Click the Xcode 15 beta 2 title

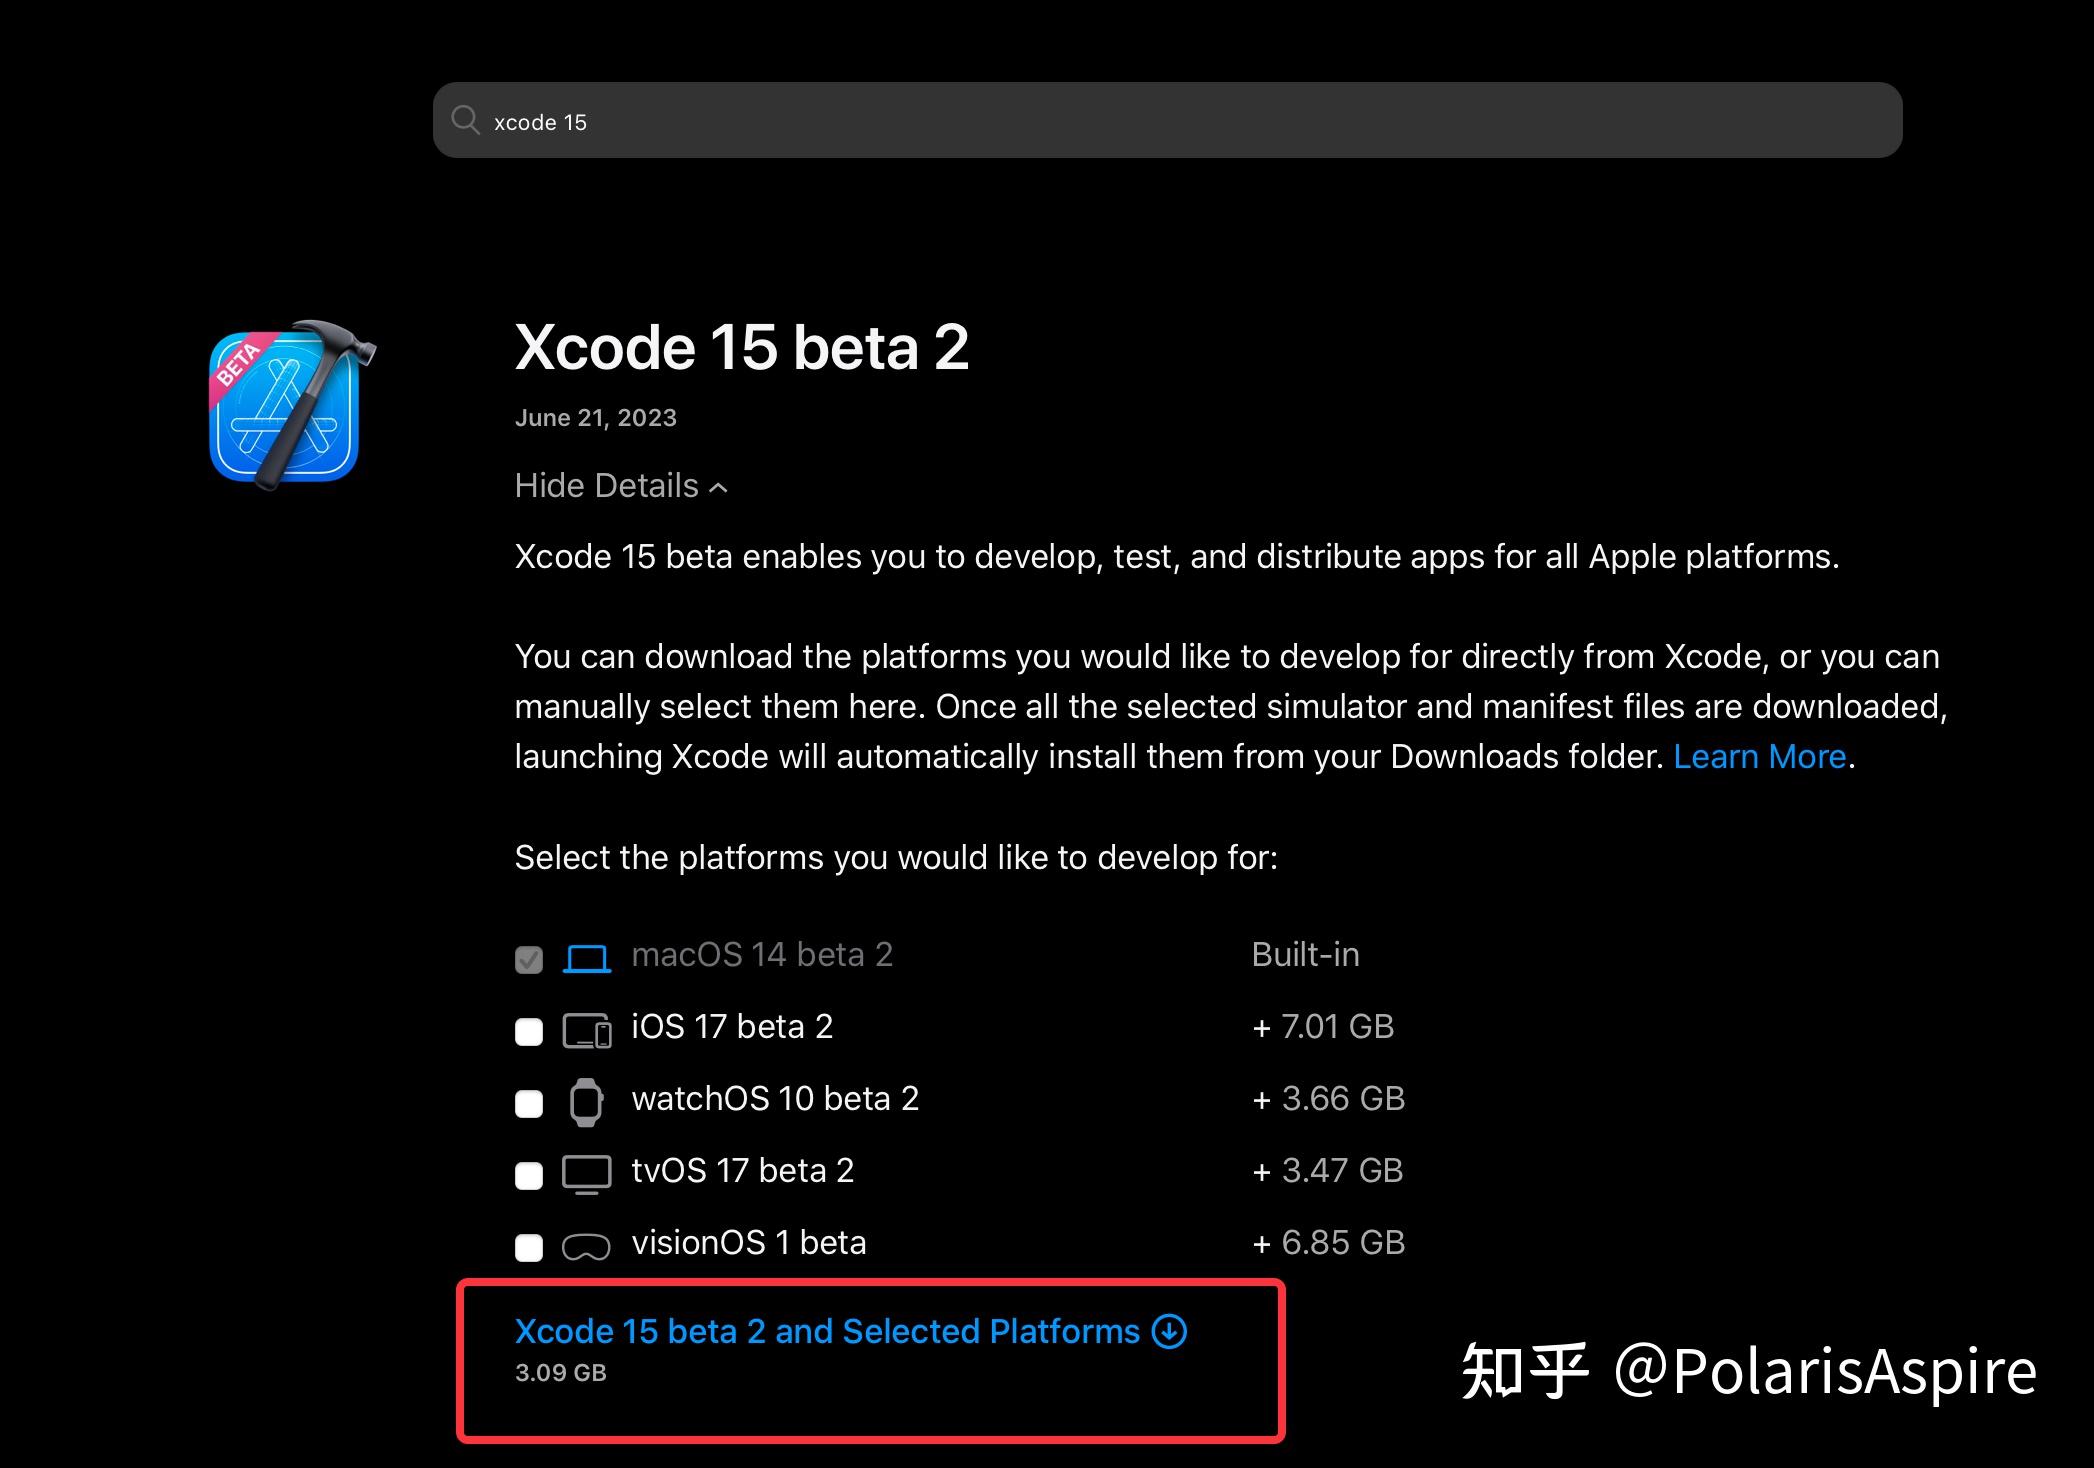tap(741, 348)
